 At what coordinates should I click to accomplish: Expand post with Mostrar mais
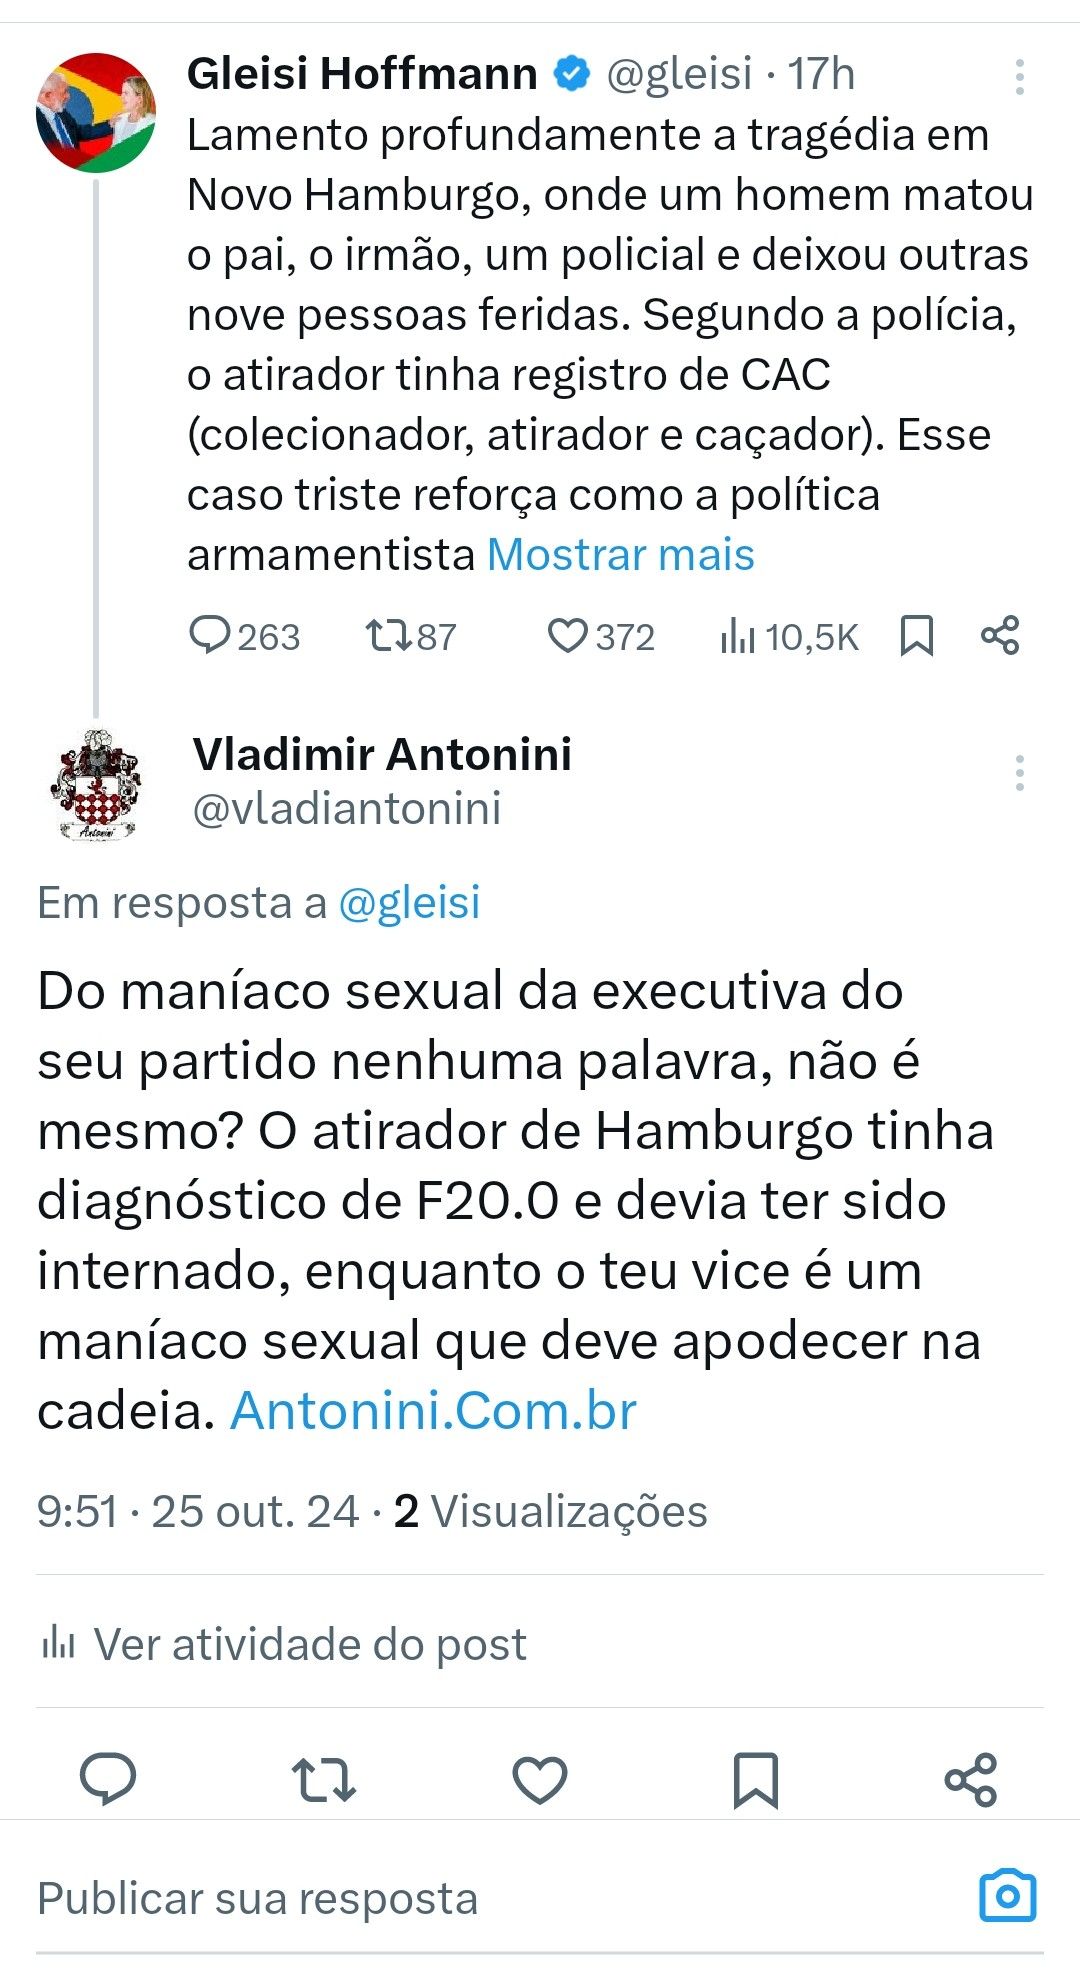tap(620, 554)
